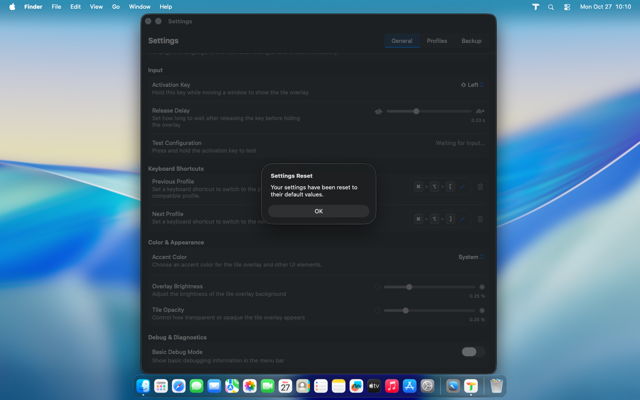The image size is (640, 400).
Task: Open the Accent Color System dropdown
Action: click(470, 257)
